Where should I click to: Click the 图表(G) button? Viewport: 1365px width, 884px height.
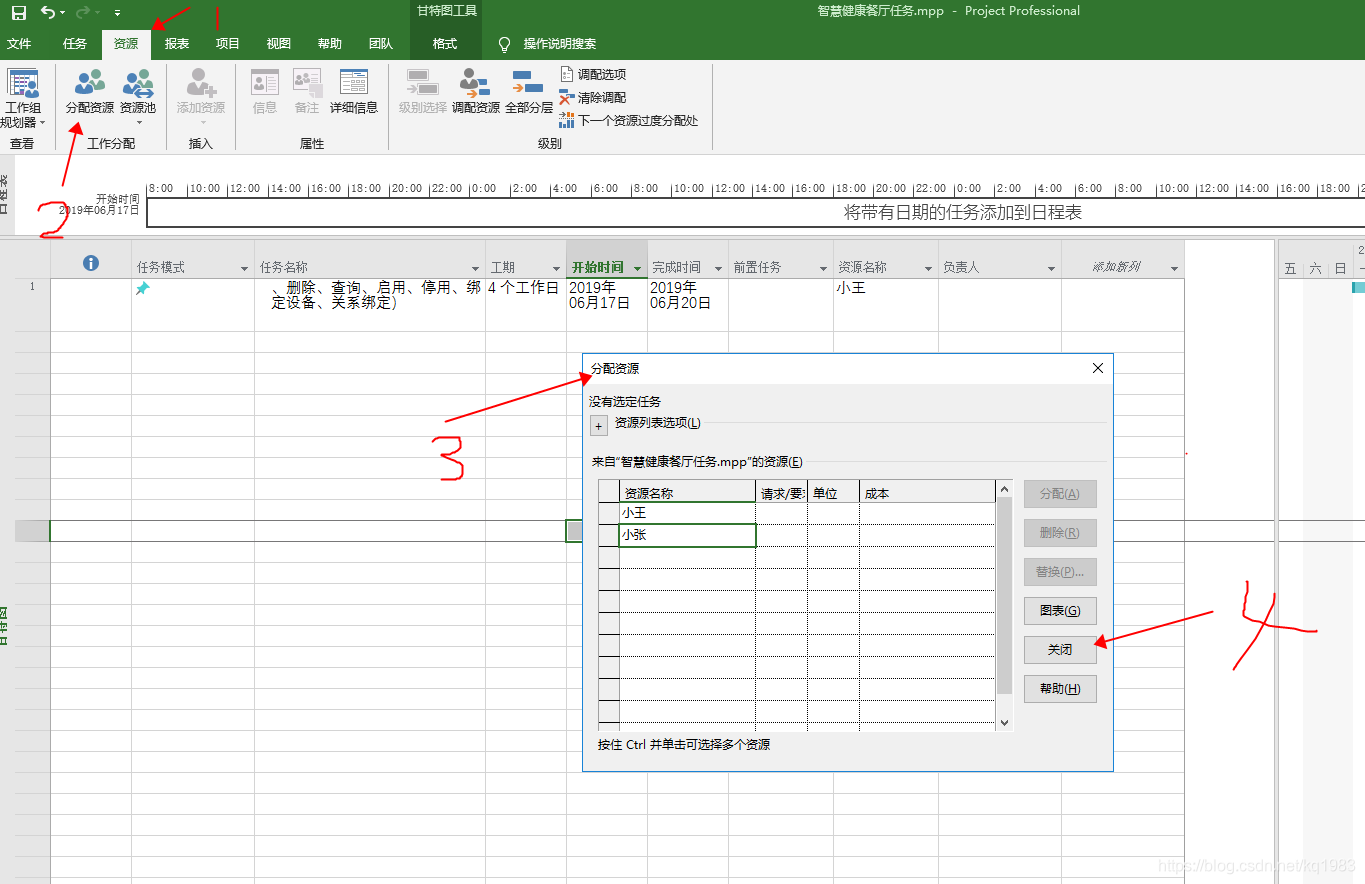tap(1060, 611)
